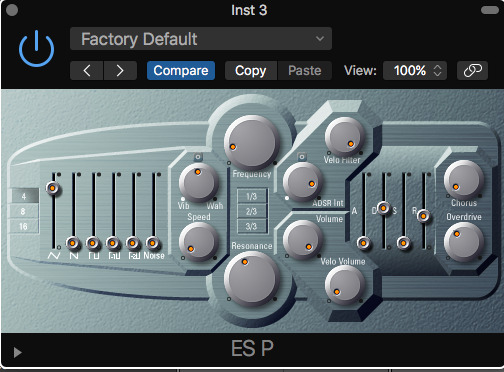Open the View 100% size menu
The width and height of the screenshot is (504, 372).
coord(415,70)
